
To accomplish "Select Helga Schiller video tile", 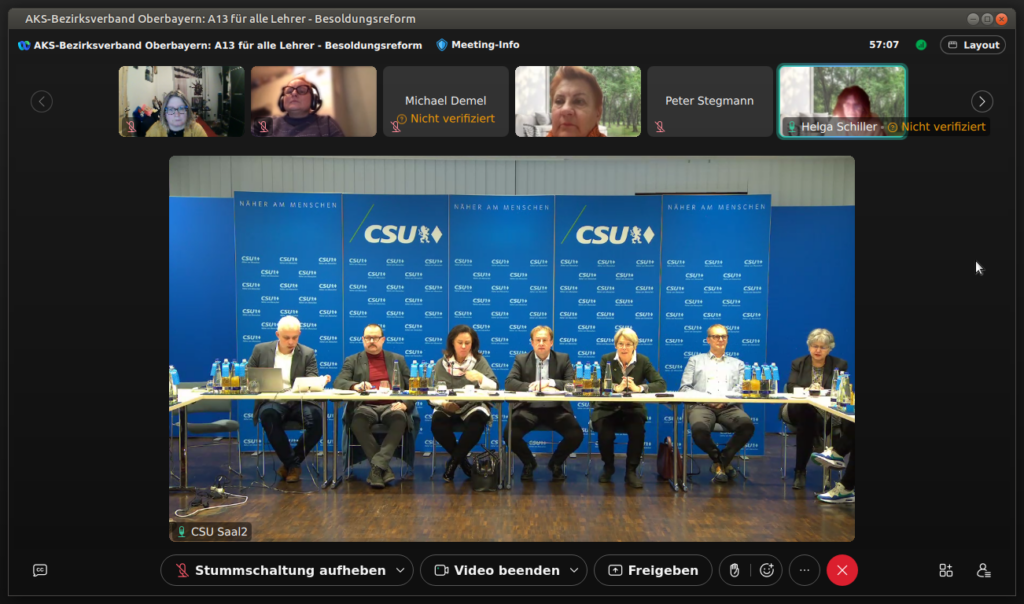I will click(842, 101).
